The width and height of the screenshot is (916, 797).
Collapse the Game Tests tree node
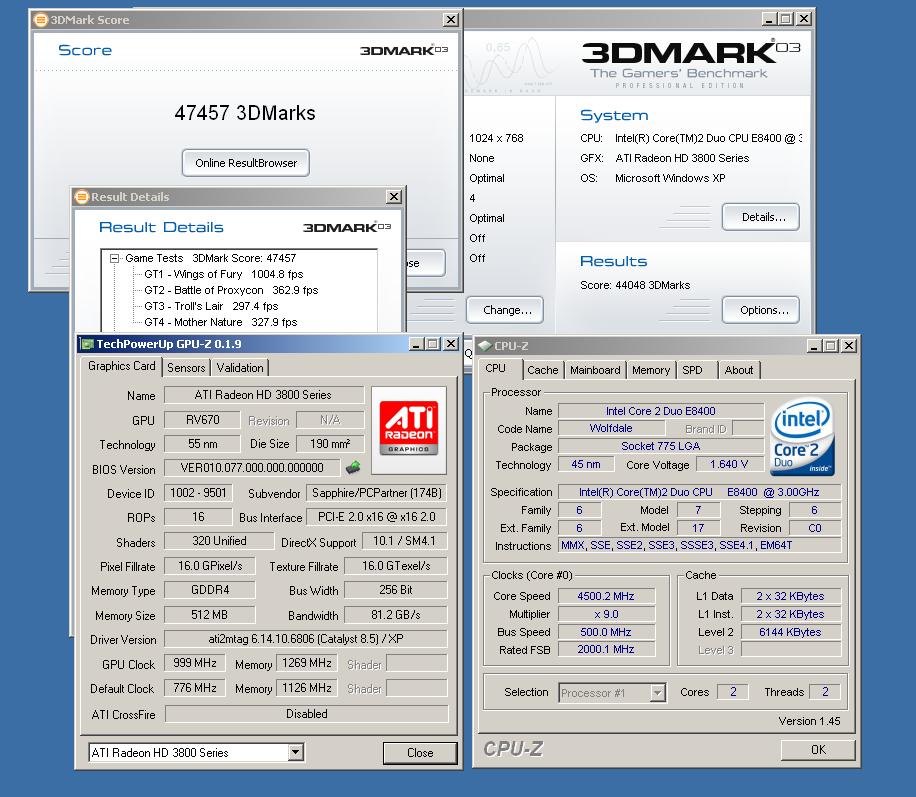tap(114, 258)
